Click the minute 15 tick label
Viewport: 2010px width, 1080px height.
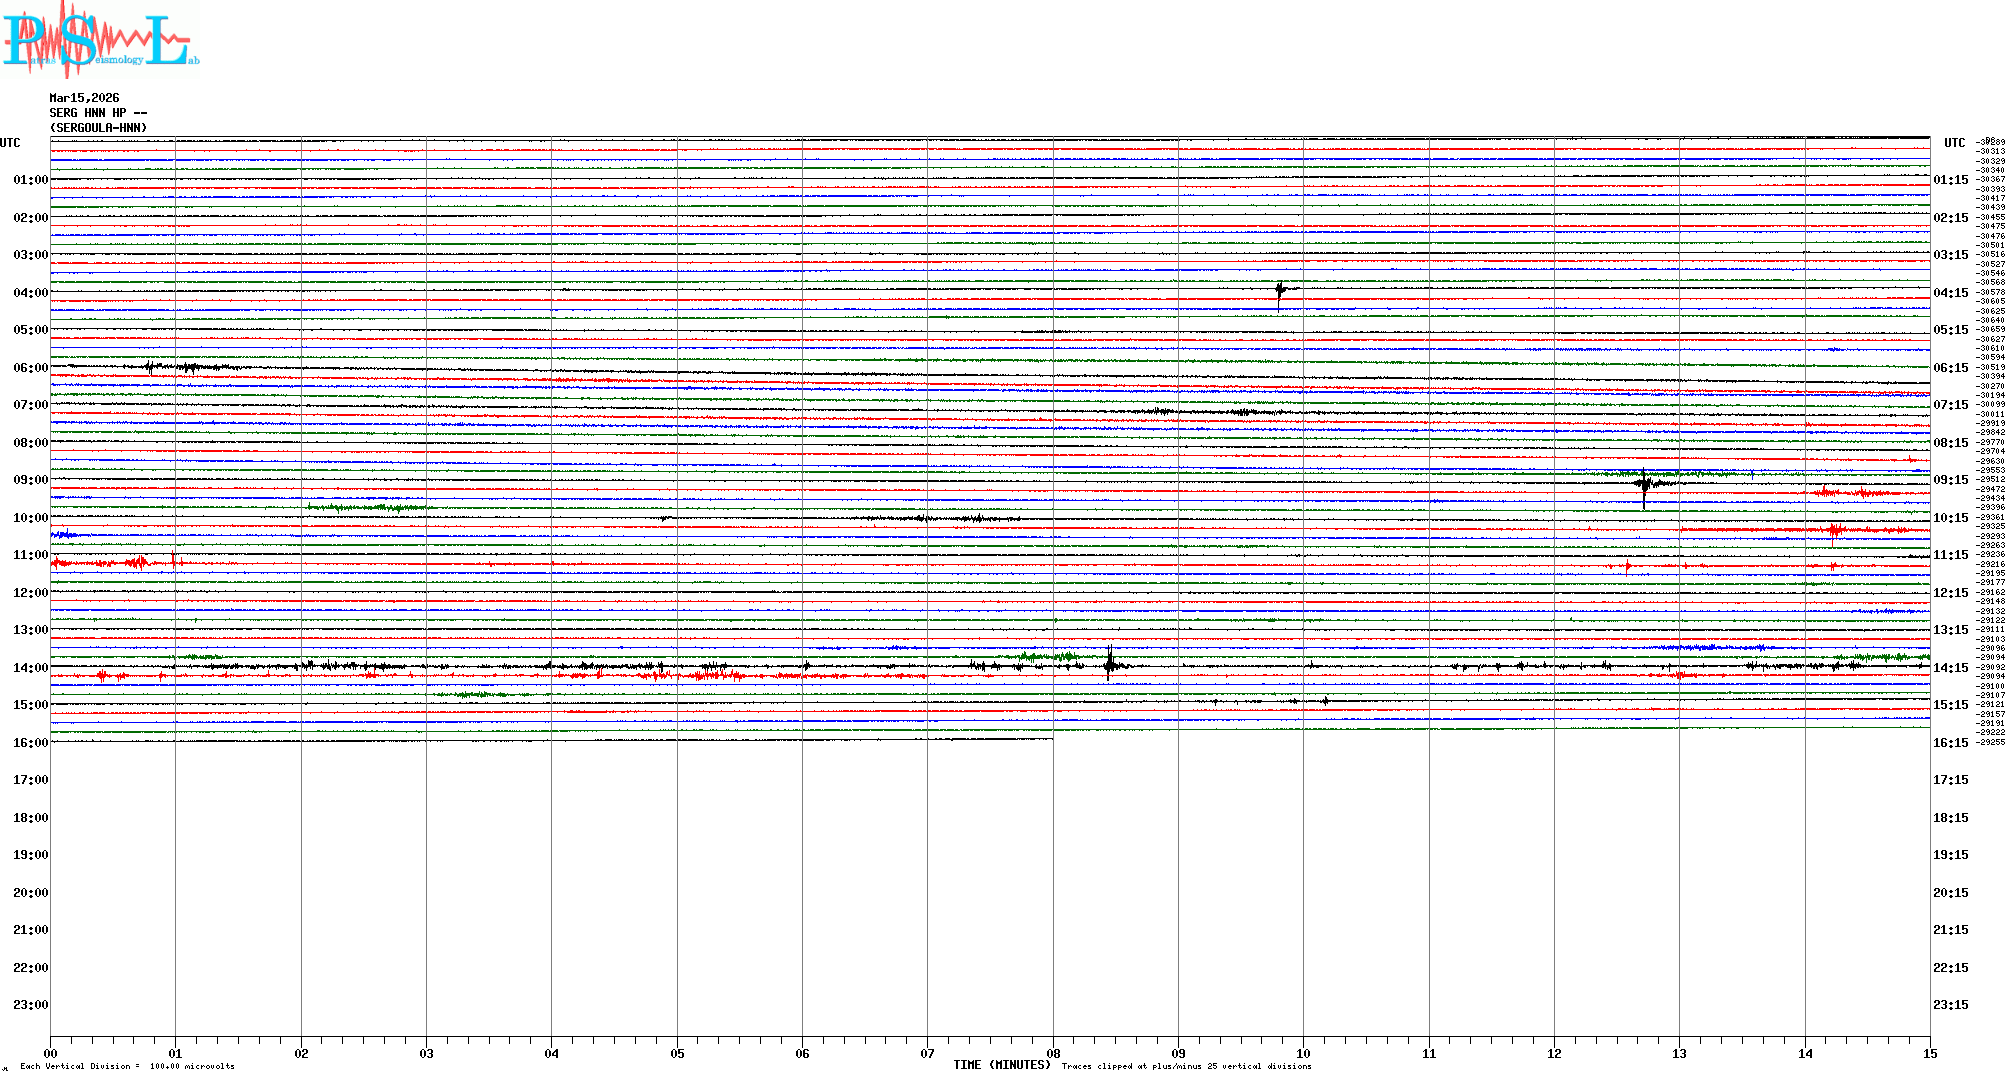1929,1053
